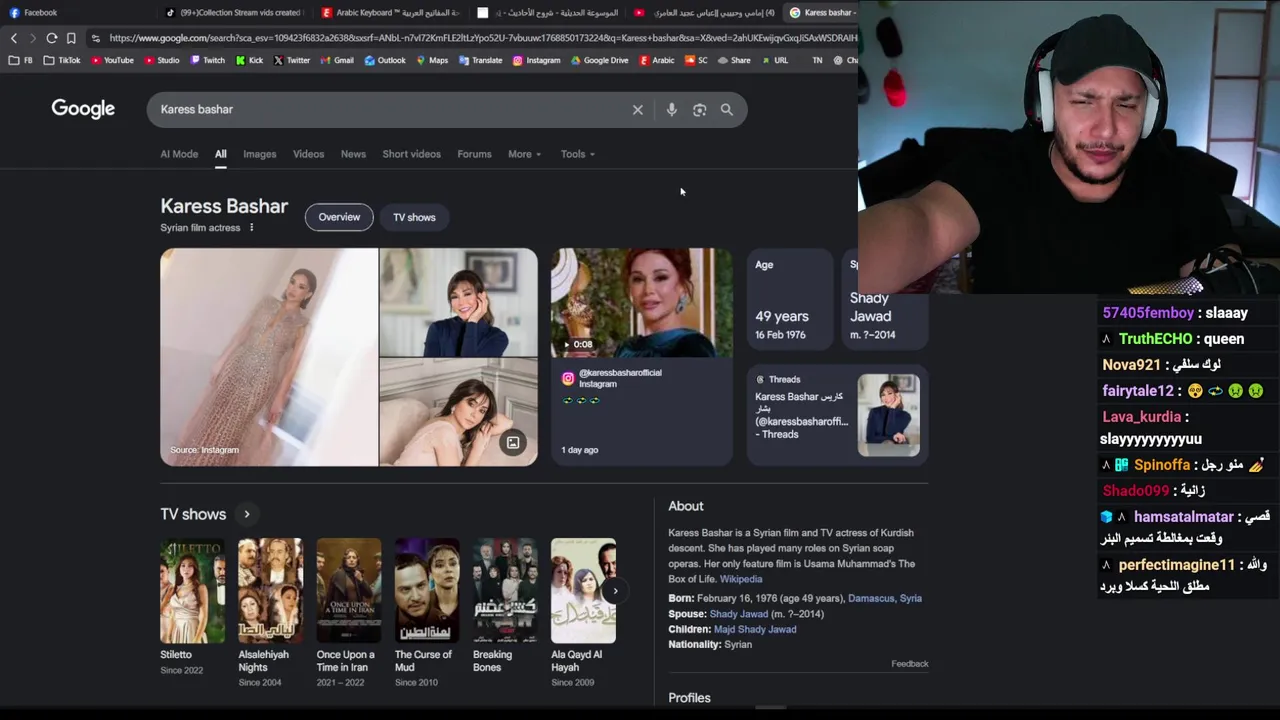Open the Twitter bookmark
Viewport: 1280px width, 720px height.
pyautogui.click(x=292, y=60)
